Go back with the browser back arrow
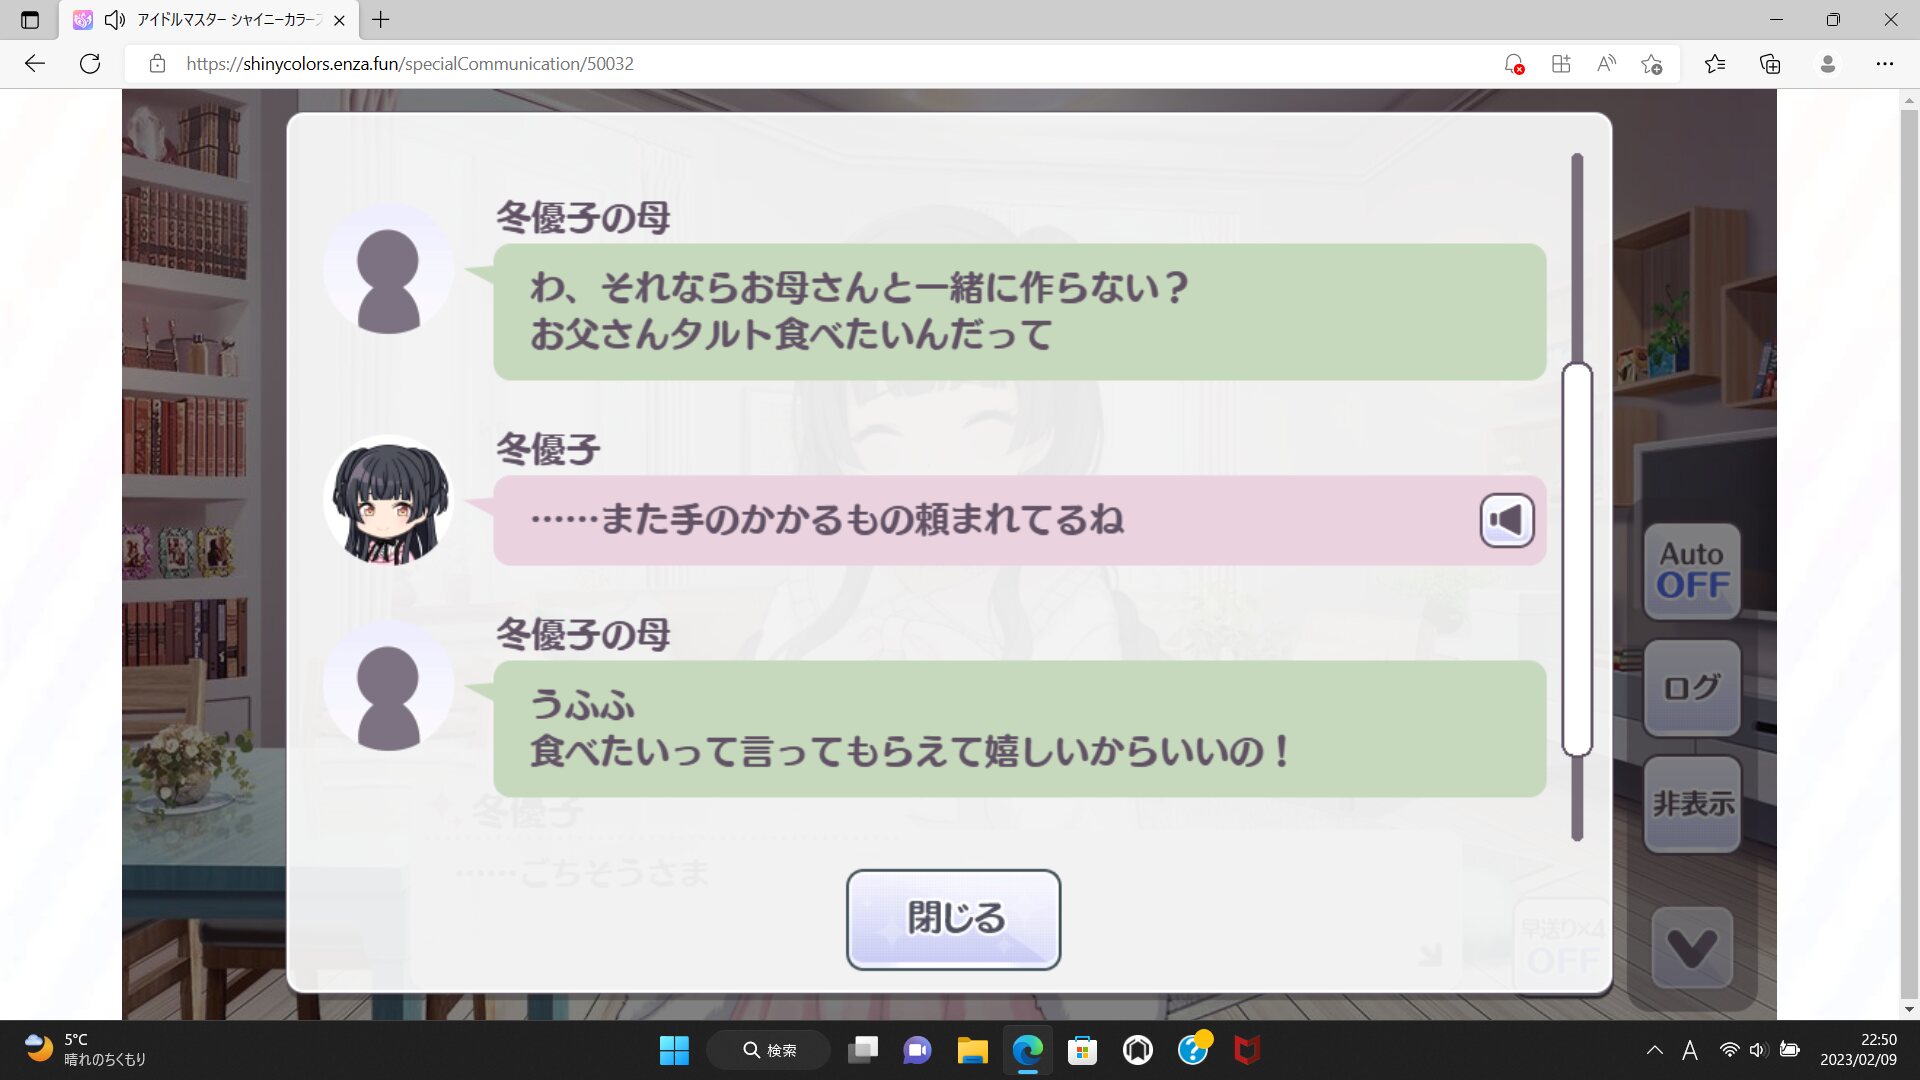The width and height of the screenshot is (1920, 1080). click(x=35, y=64)
